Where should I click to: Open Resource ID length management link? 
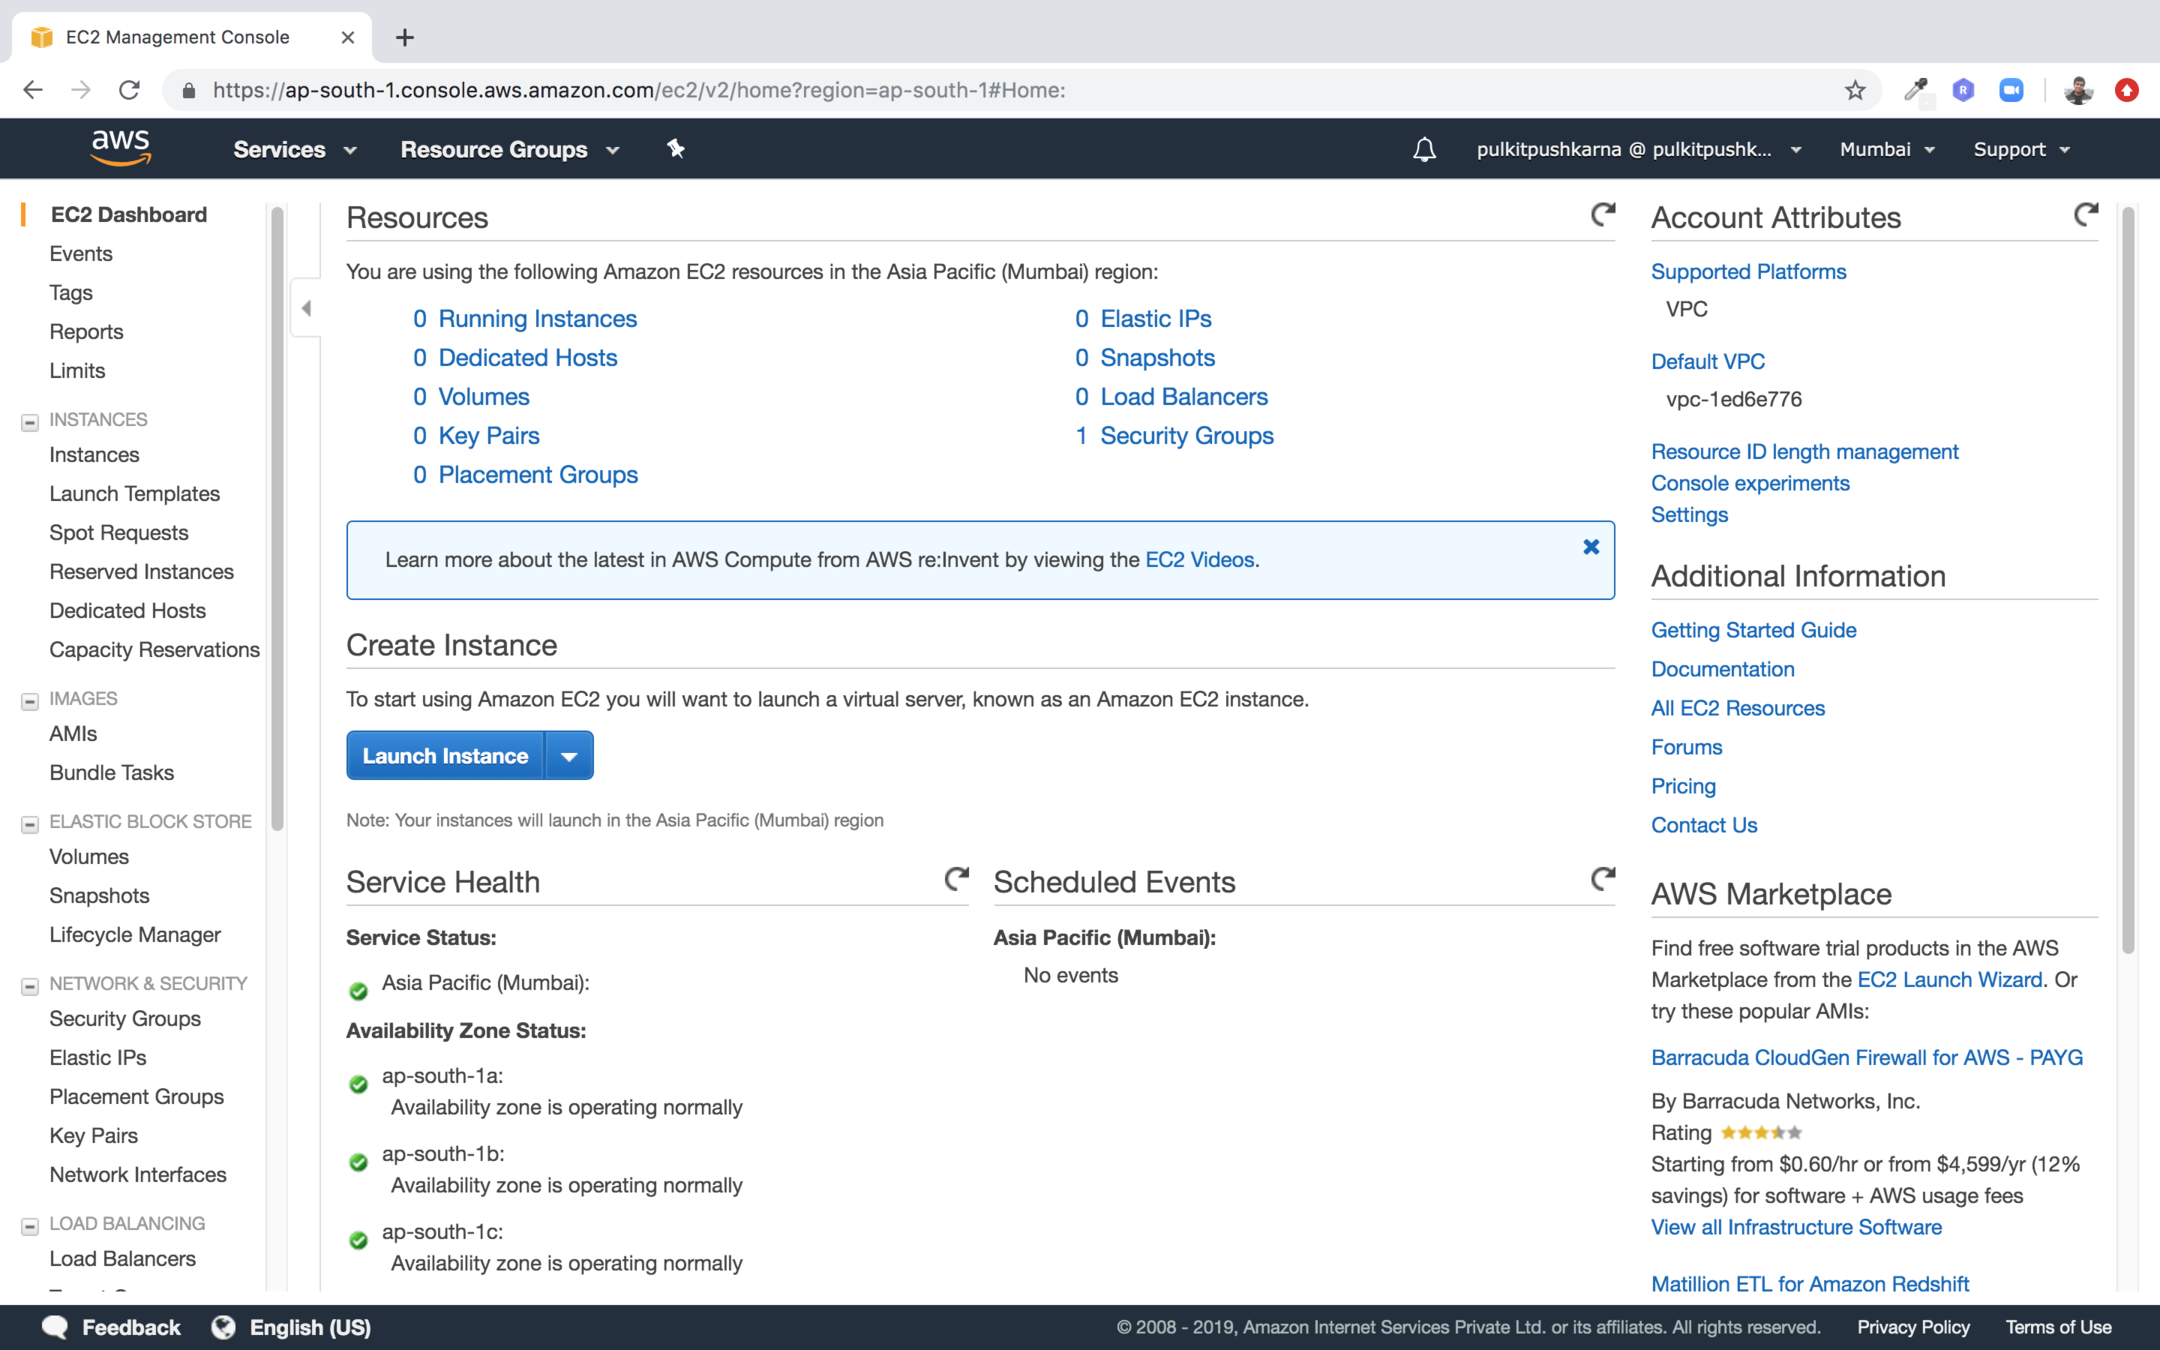tap(1804, 451)
